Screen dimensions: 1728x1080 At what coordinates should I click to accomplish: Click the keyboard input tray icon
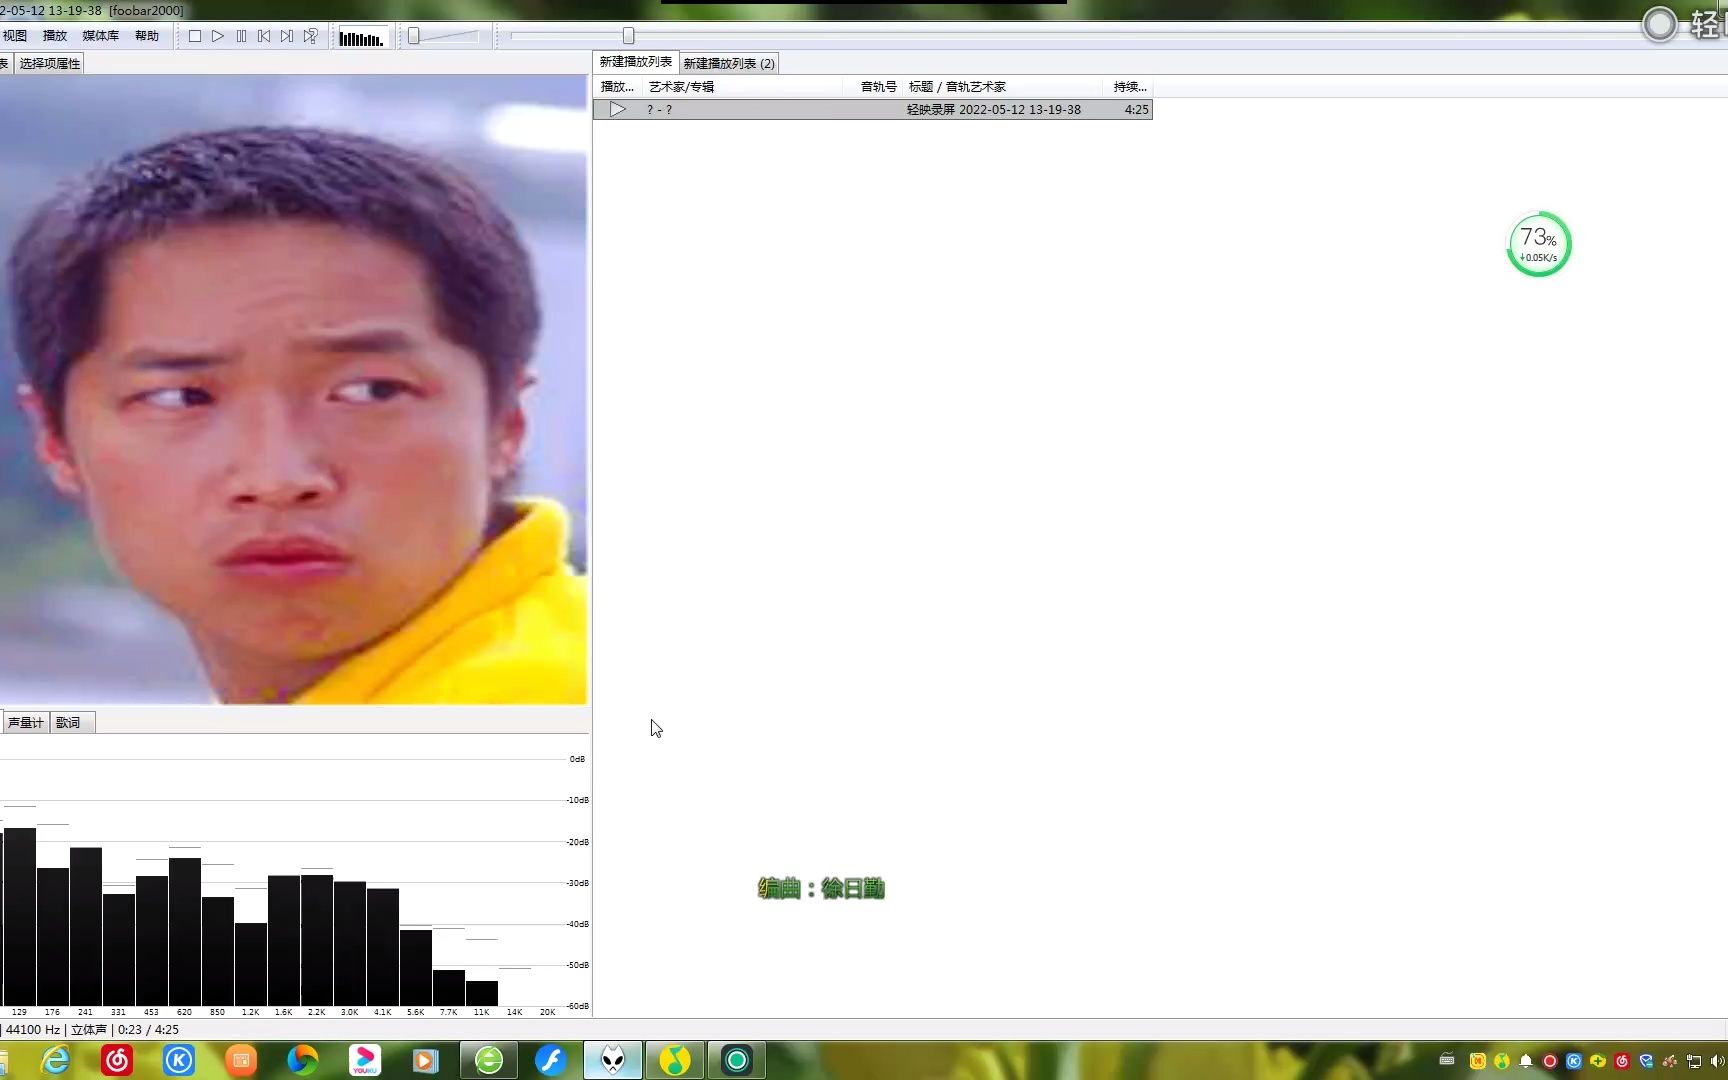point(1447,1060)
